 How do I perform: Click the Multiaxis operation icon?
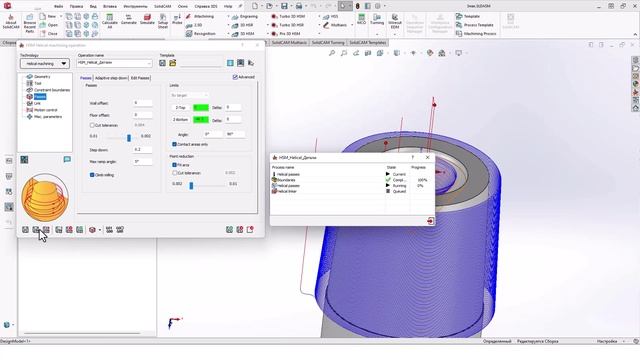click(335, 25)
